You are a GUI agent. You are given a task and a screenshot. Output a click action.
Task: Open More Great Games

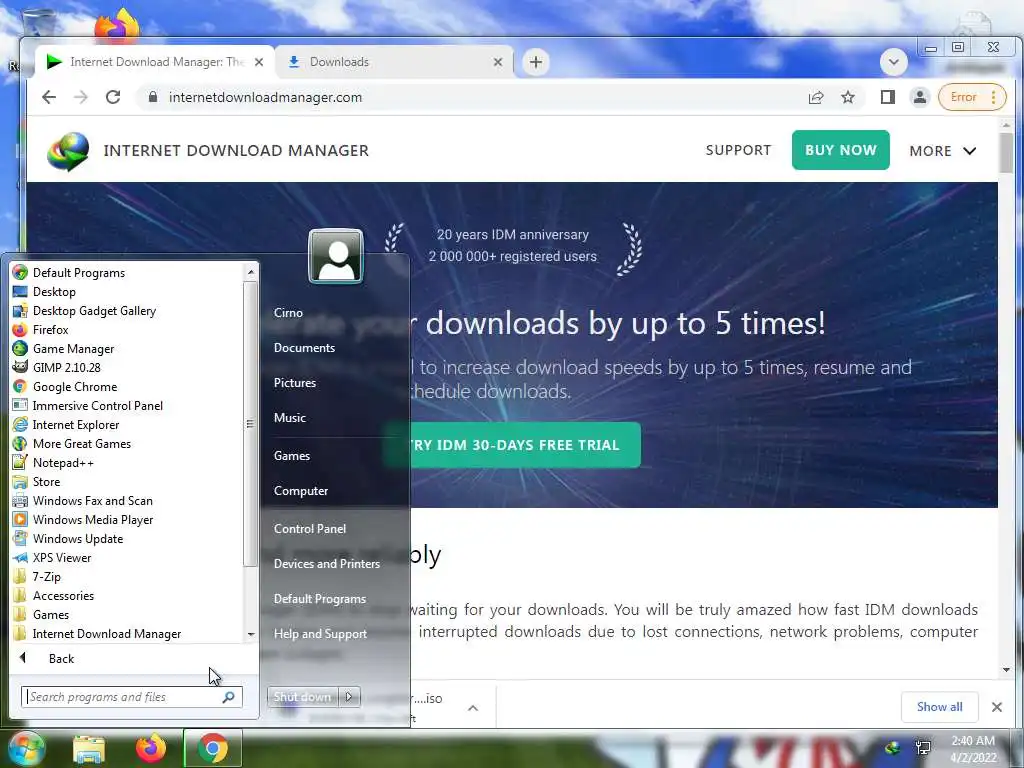pos(82,443)
